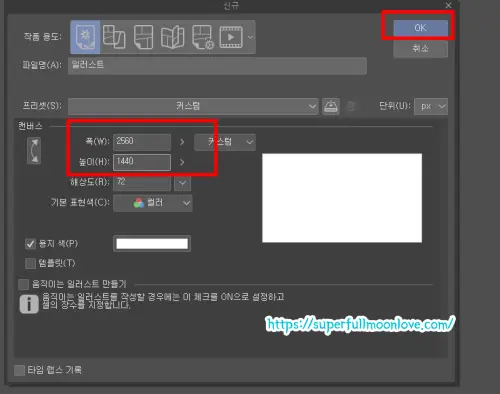
Task: Click the 높이(H) height input field
Action: click(142, 162)
